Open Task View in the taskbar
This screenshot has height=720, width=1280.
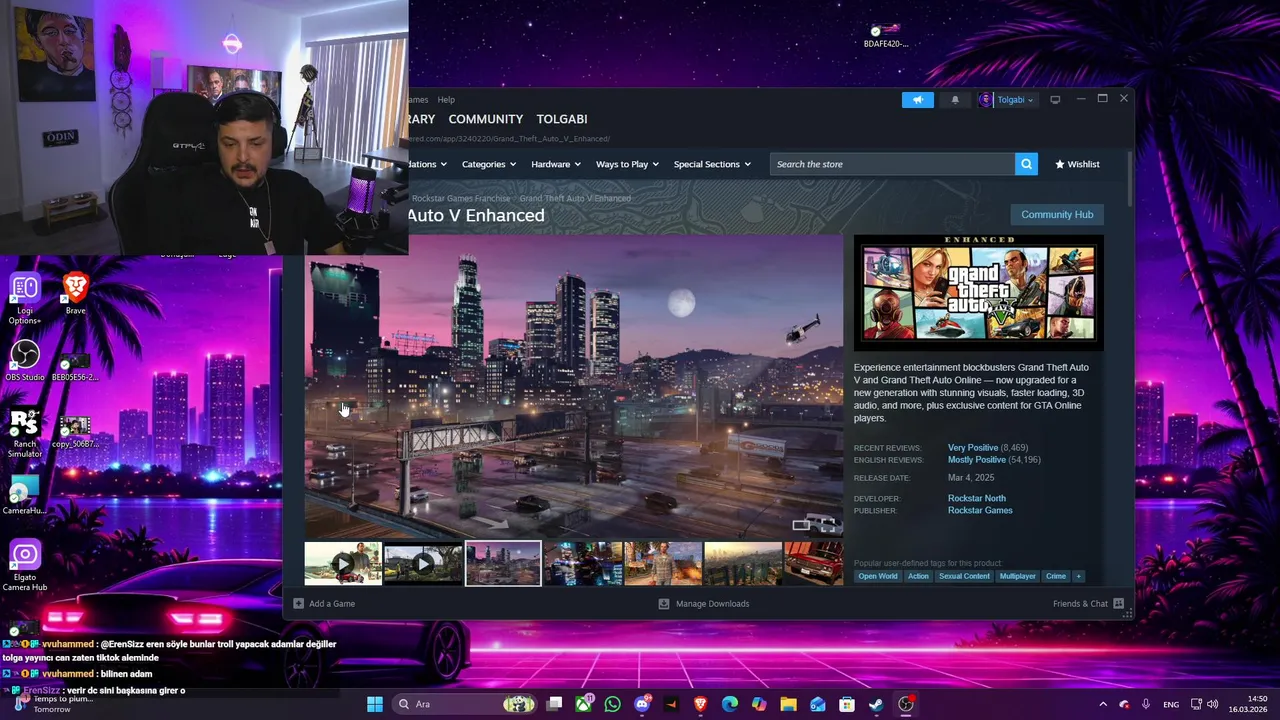point(555,704)
